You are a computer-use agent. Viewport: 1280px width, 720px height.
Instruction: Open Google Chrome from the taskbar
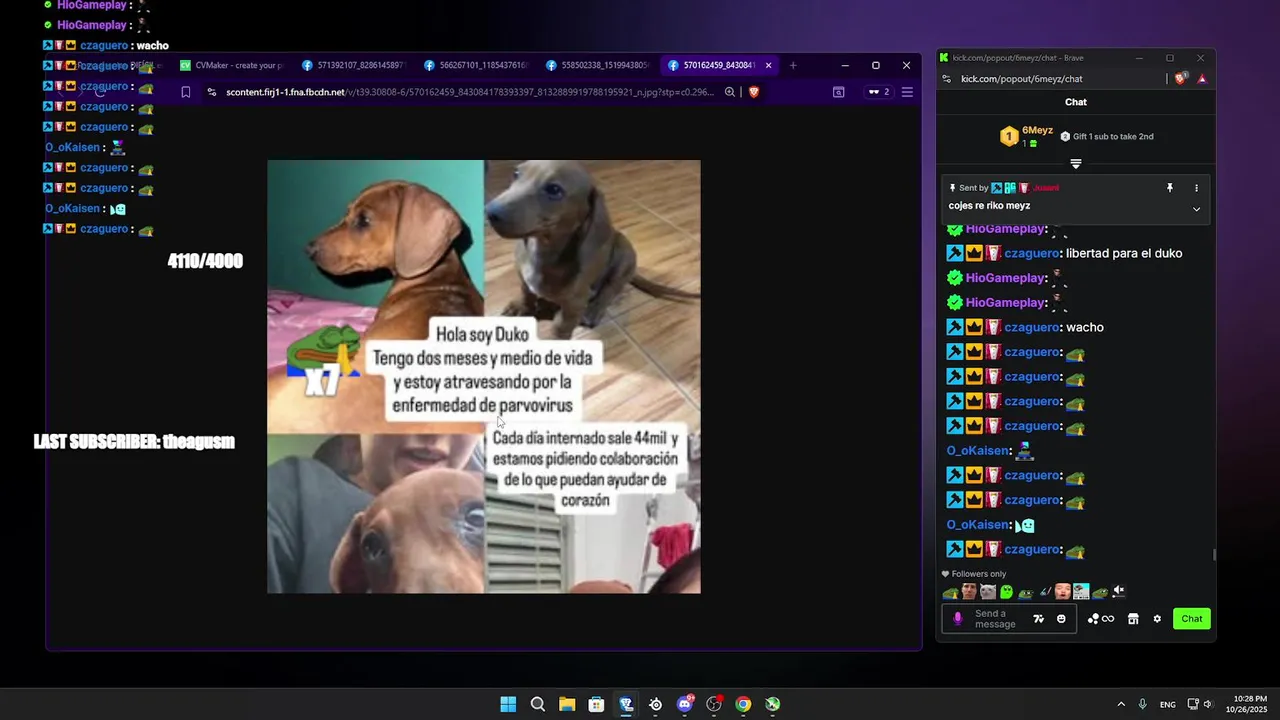click(x=743, y=704)
